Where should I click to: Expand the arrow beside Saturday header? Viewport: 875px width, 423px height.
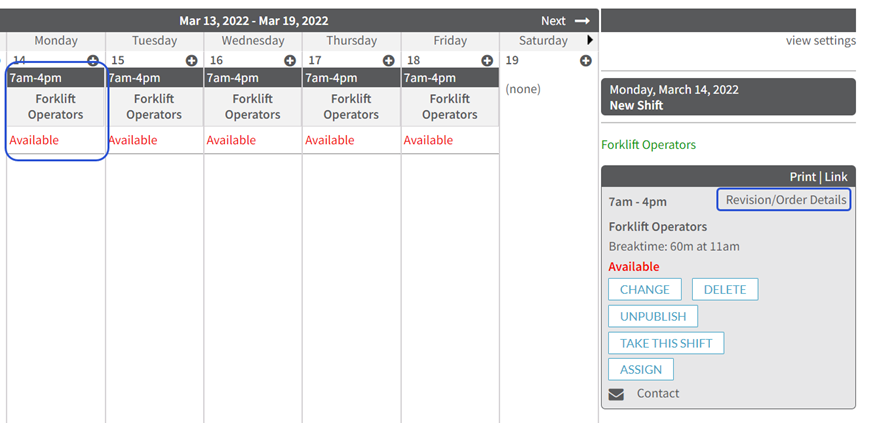[590, 40]
